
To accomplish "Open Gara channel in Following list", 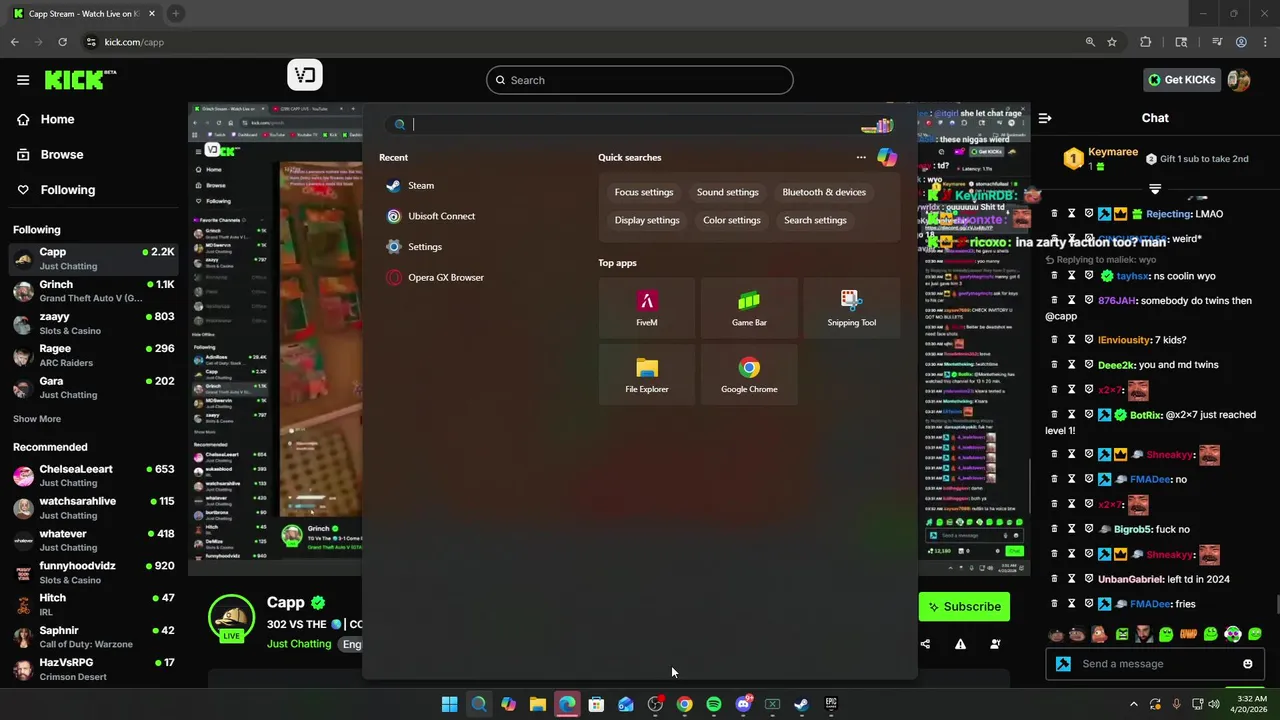I will (x=94, y=387).
